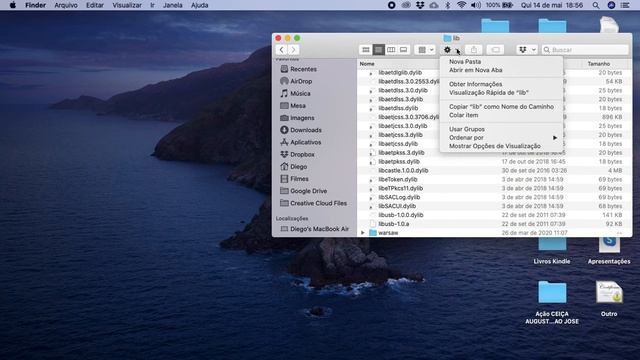Screen dimensions: 640x360
Task: Select file libaetdiglib.dylib
Action: (x=400, y=73)
